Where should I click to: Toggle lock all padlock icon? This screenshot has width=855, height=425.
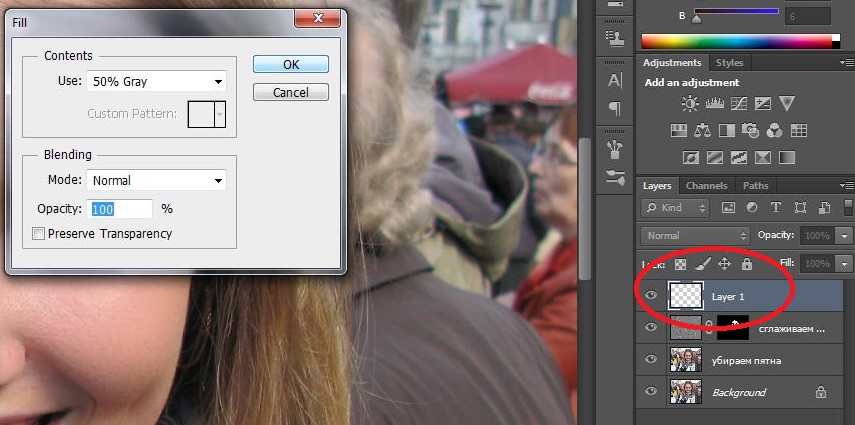click(746, 265)
